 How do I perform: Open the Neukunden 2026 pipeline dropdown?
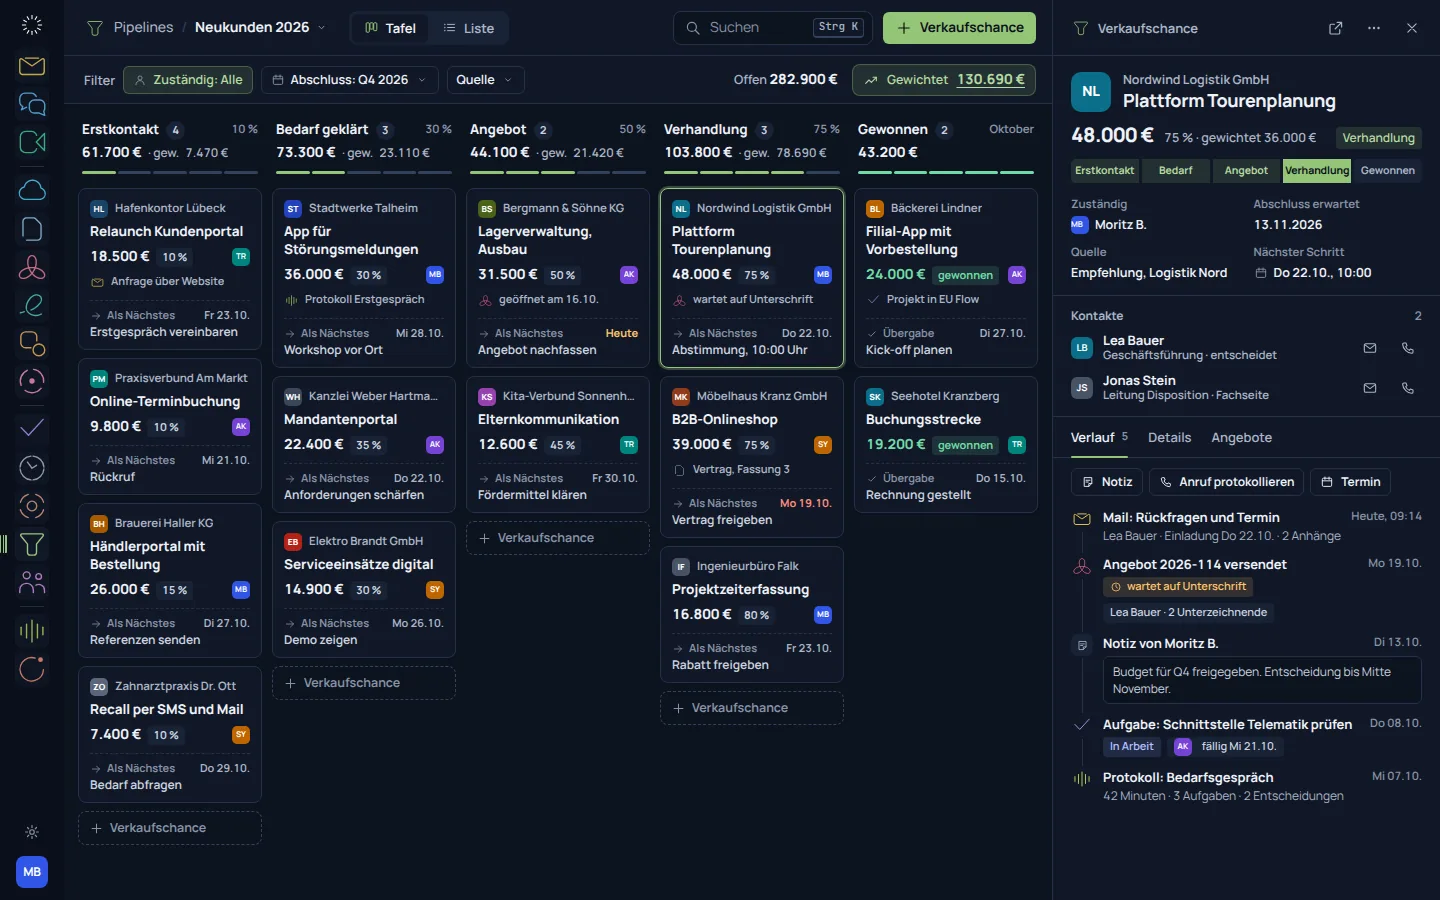pyautogui.click(x=260, y=28)
